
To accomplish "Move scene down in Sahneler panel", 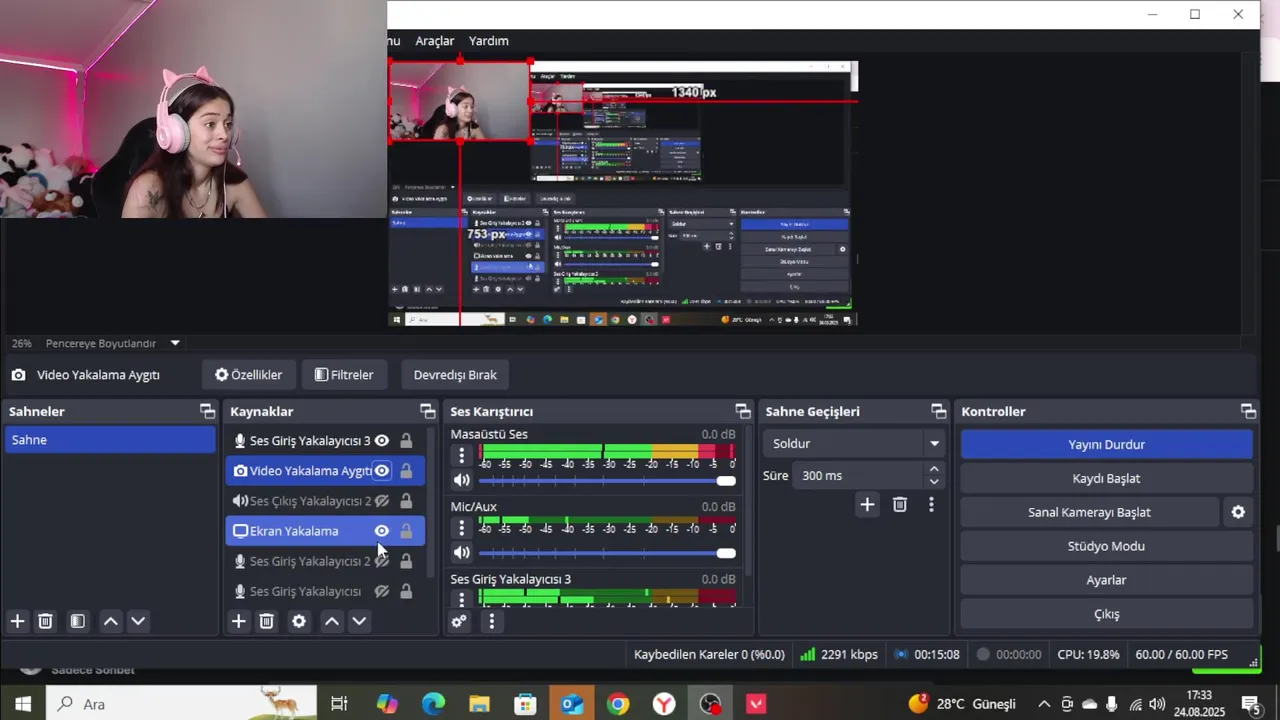I will tap(138, 621).
